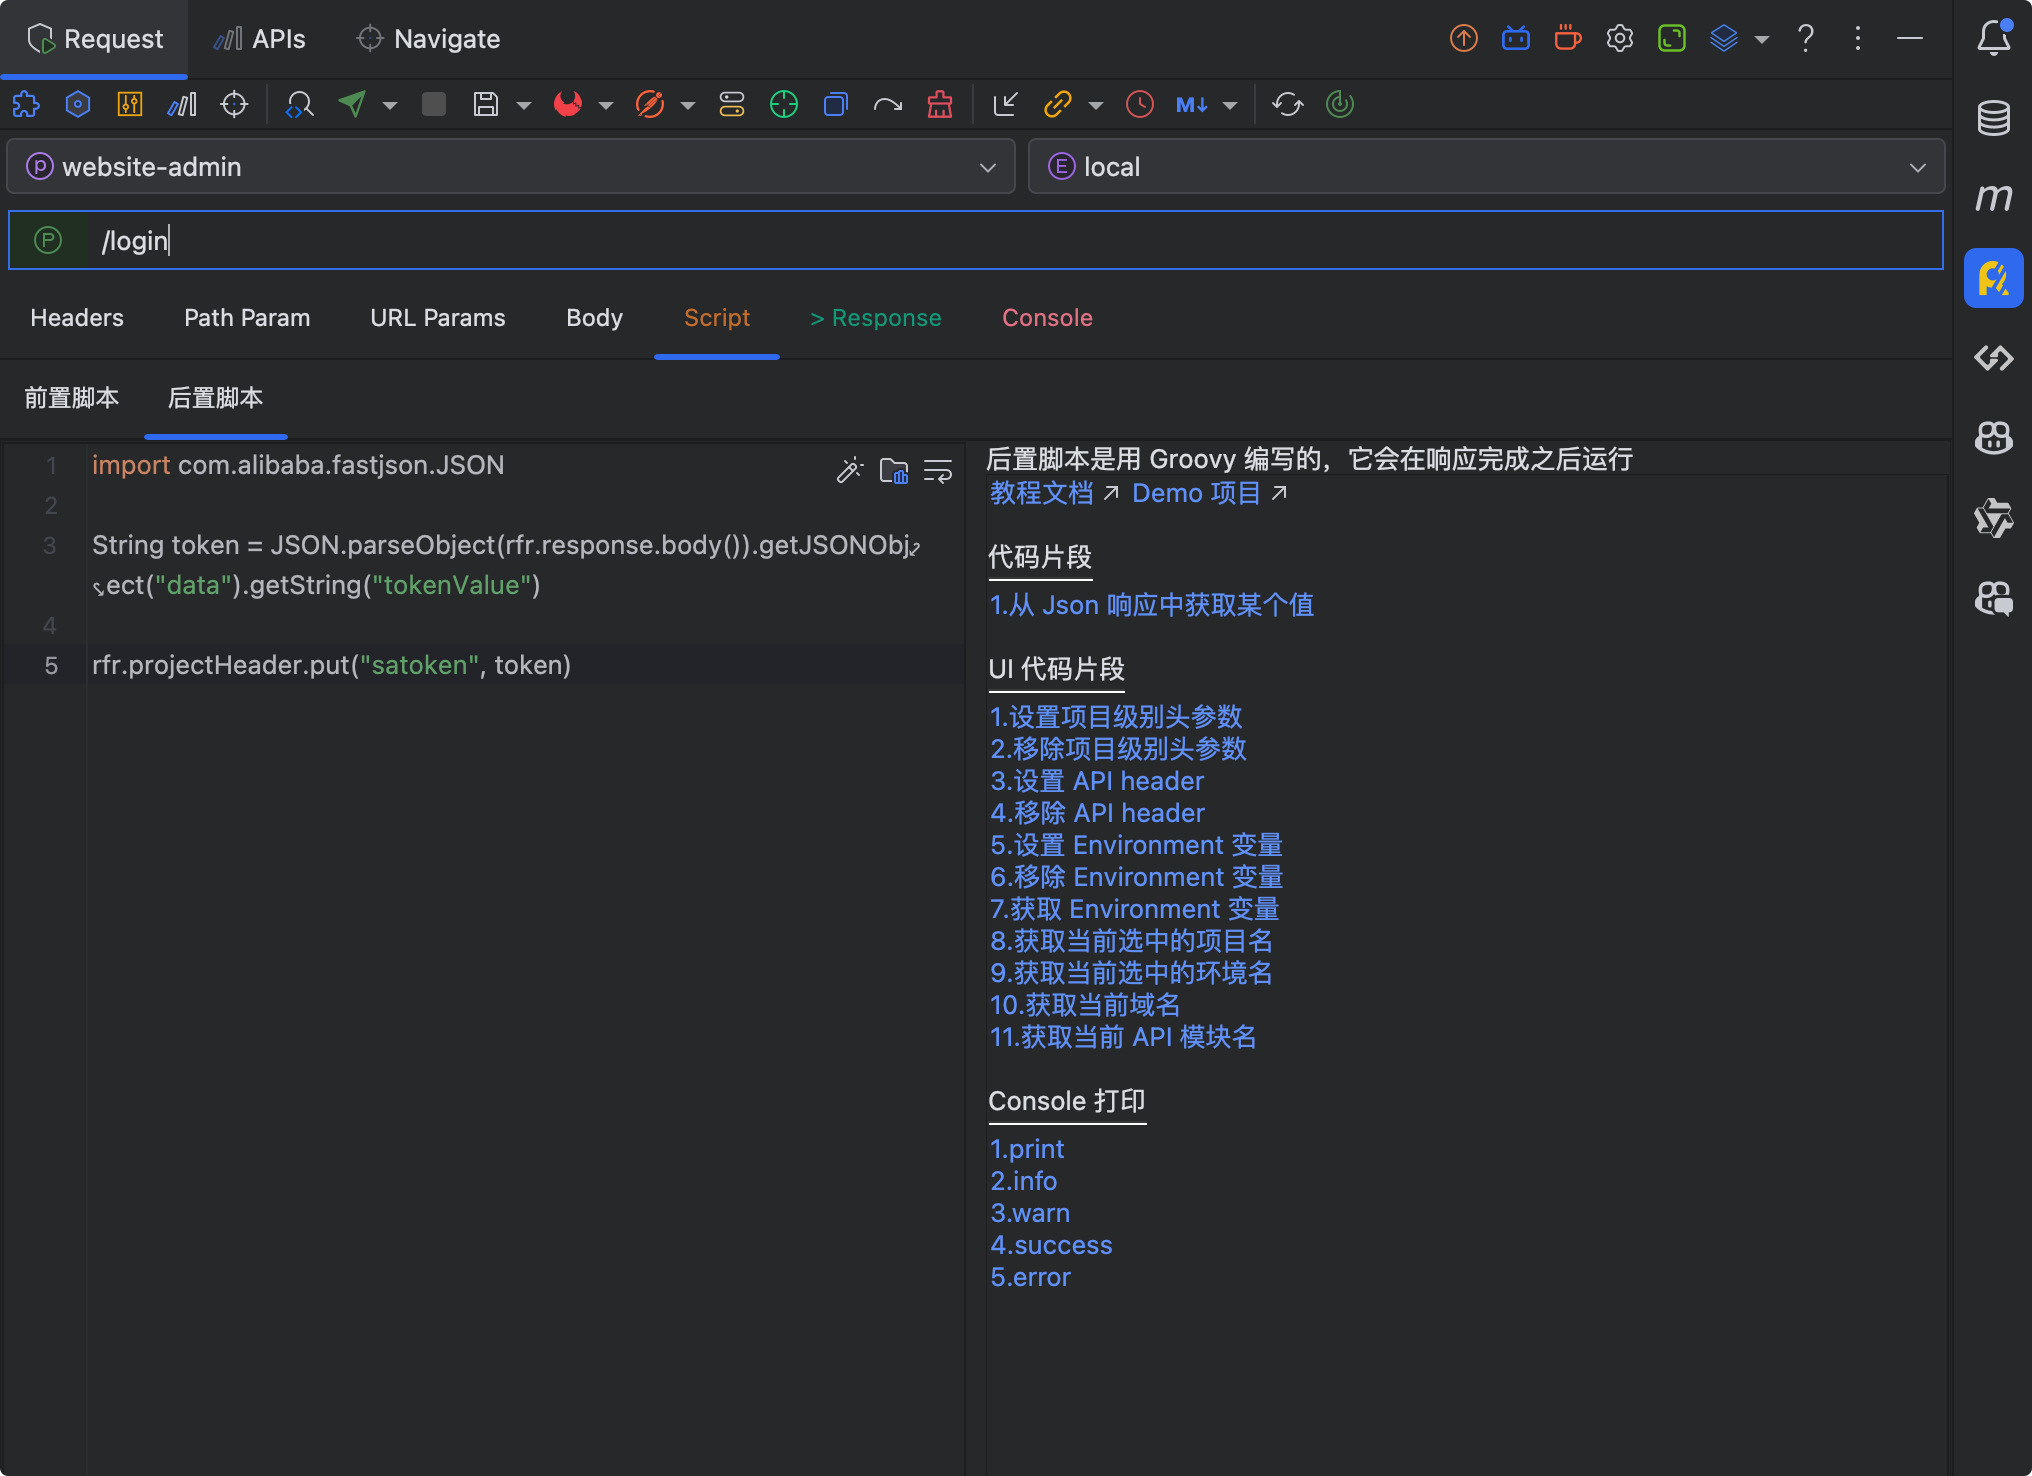2032x1476 pixels.
Task: Click the magic wand format script icon
Action: coord(849,470)
